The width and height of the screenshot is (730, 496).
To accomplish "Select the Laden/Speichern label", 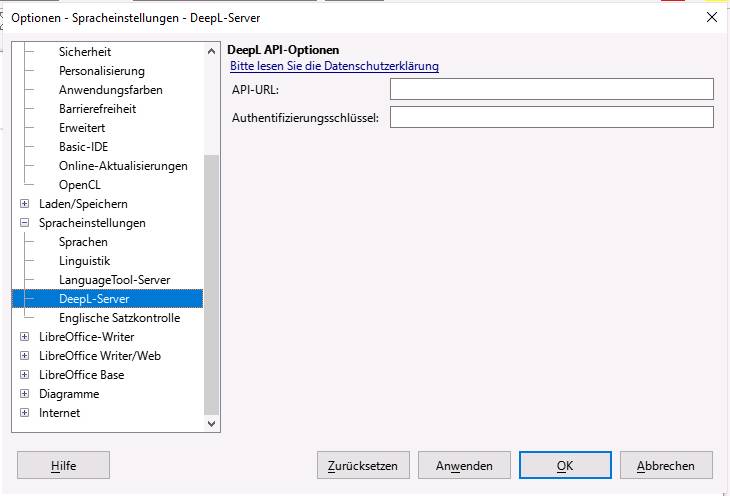I will 83,204.
